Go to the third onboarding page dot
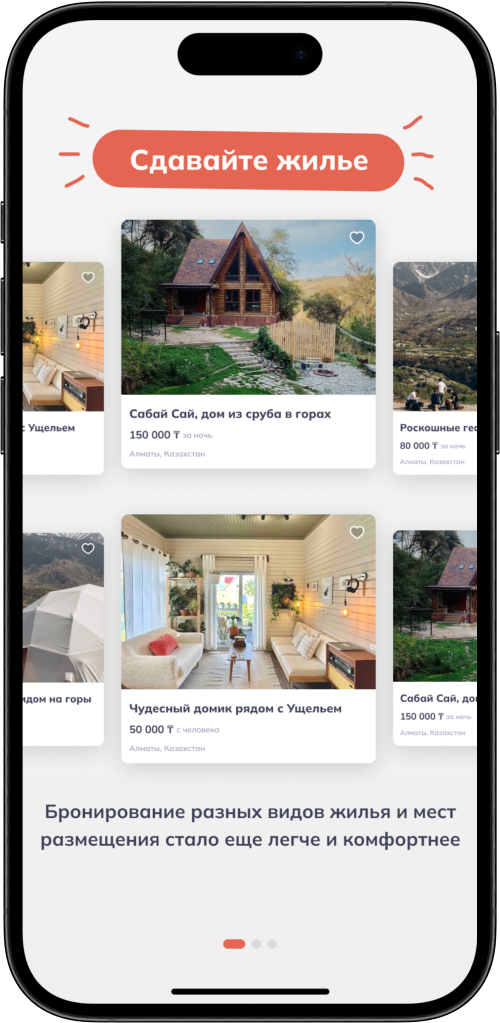 click(x=272, y=944)
